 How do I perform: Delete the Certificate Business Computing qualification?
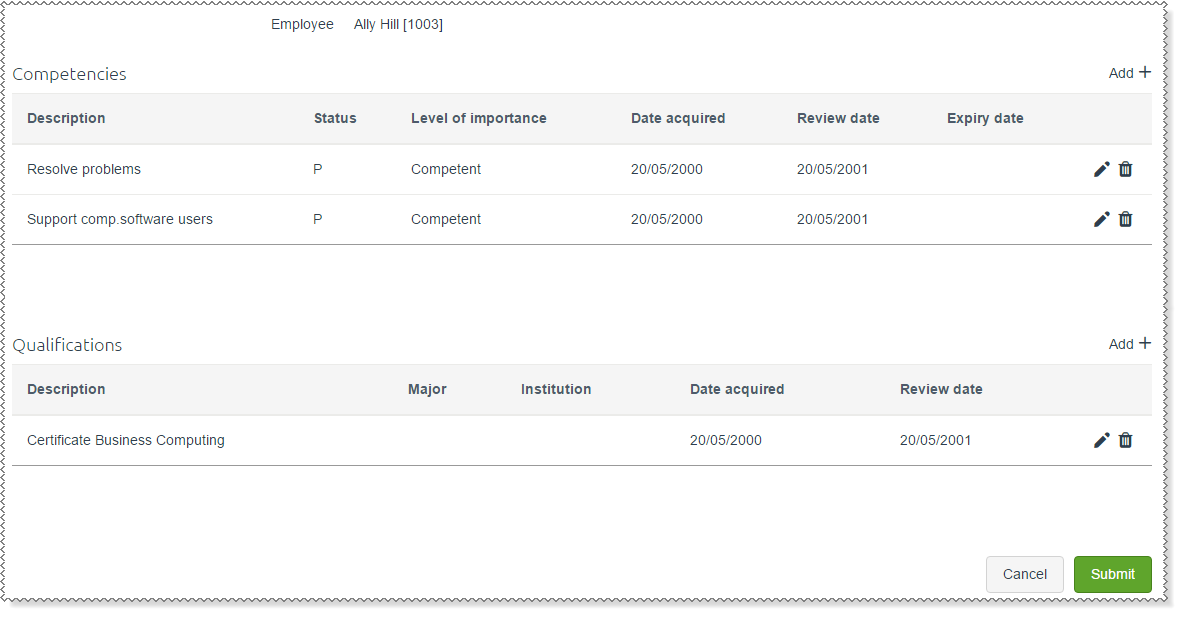(1125, 440)
